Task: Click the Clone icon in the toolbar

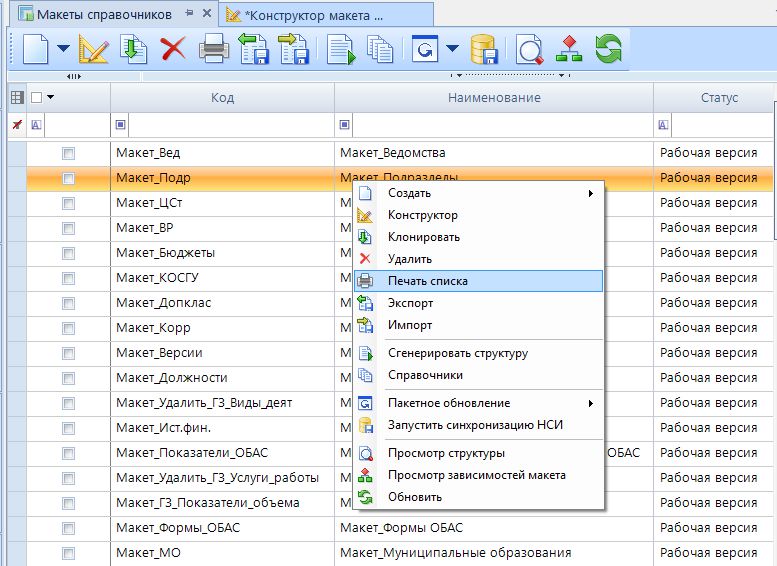Action: point(133,48)
